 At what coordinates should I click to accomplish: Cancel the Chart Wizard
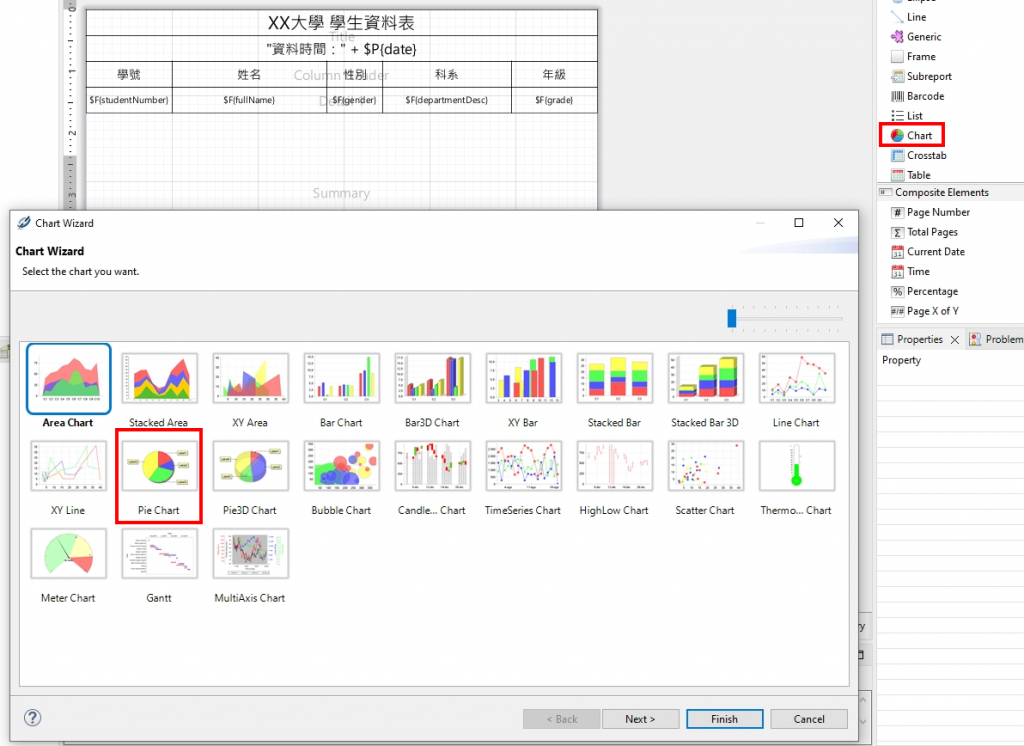point(809,719)
